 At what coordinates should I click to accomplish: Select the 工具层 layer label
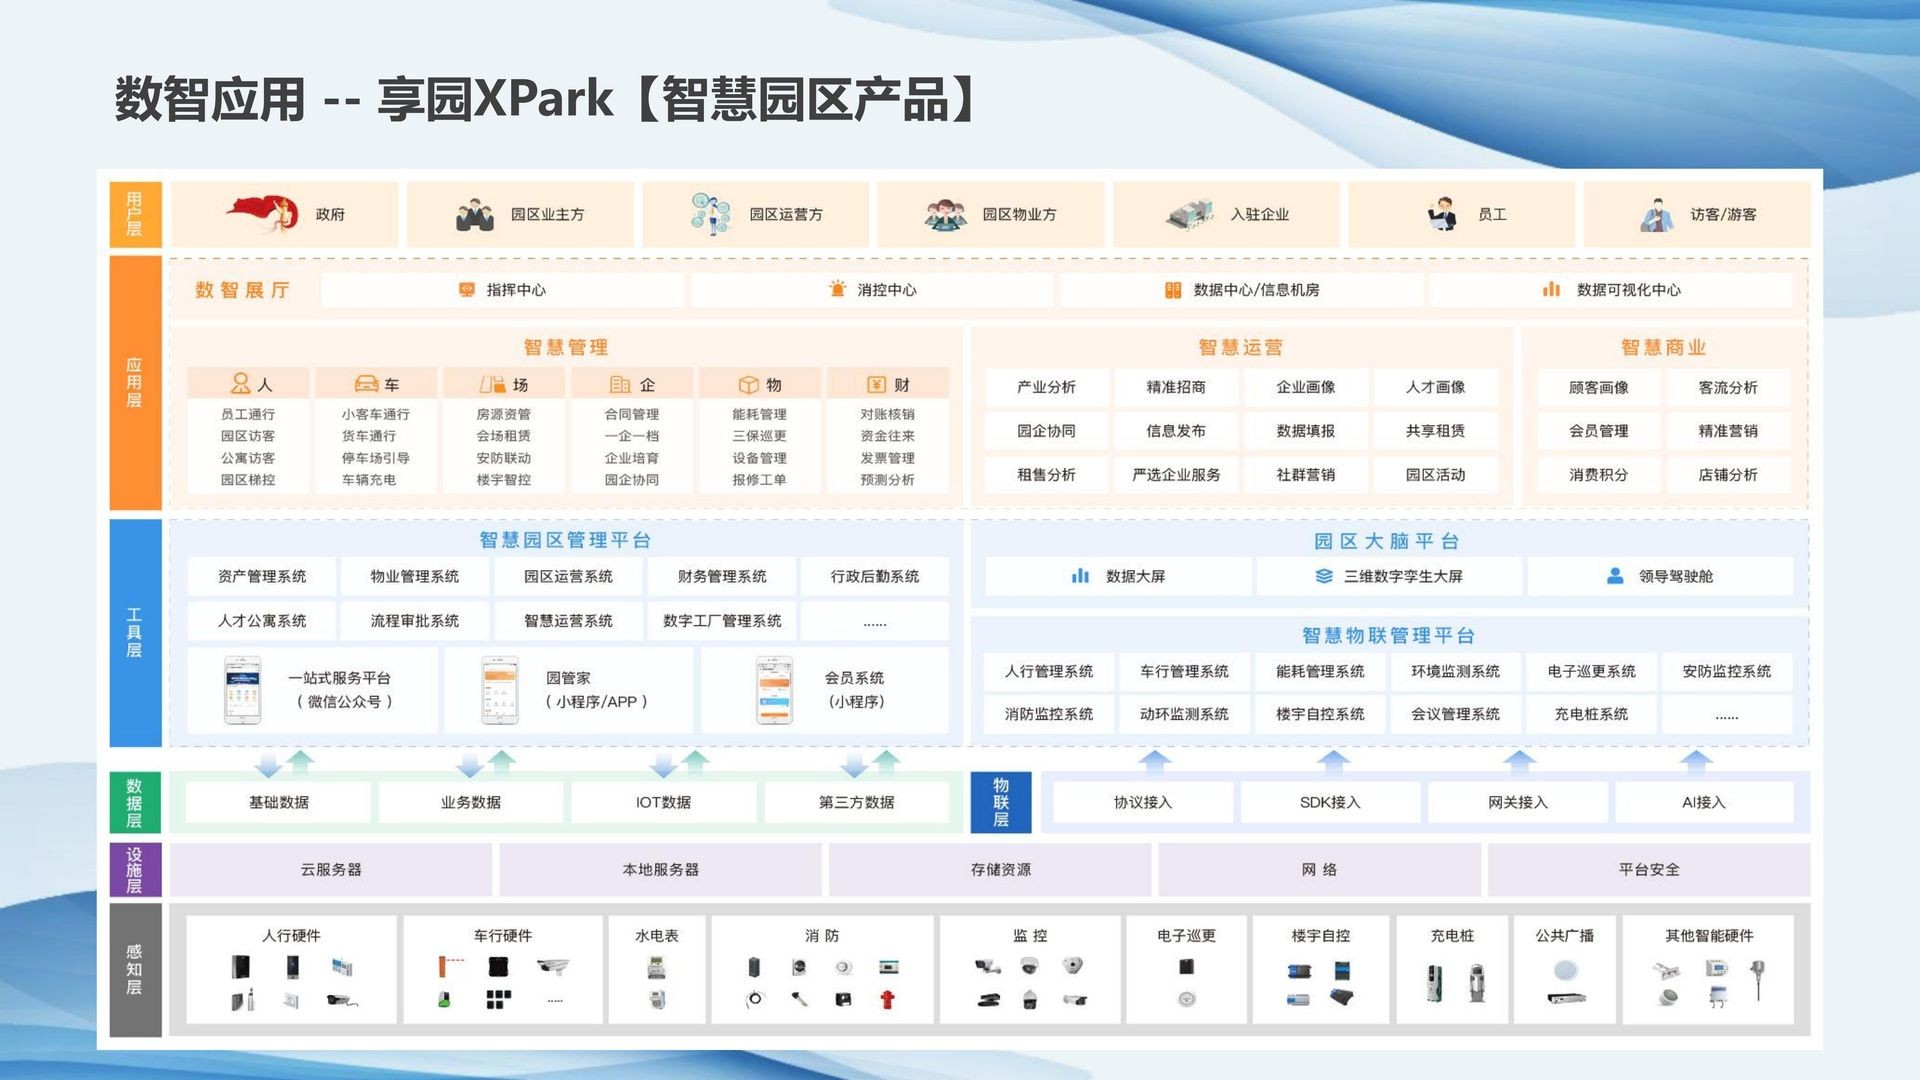pos(134,632)
